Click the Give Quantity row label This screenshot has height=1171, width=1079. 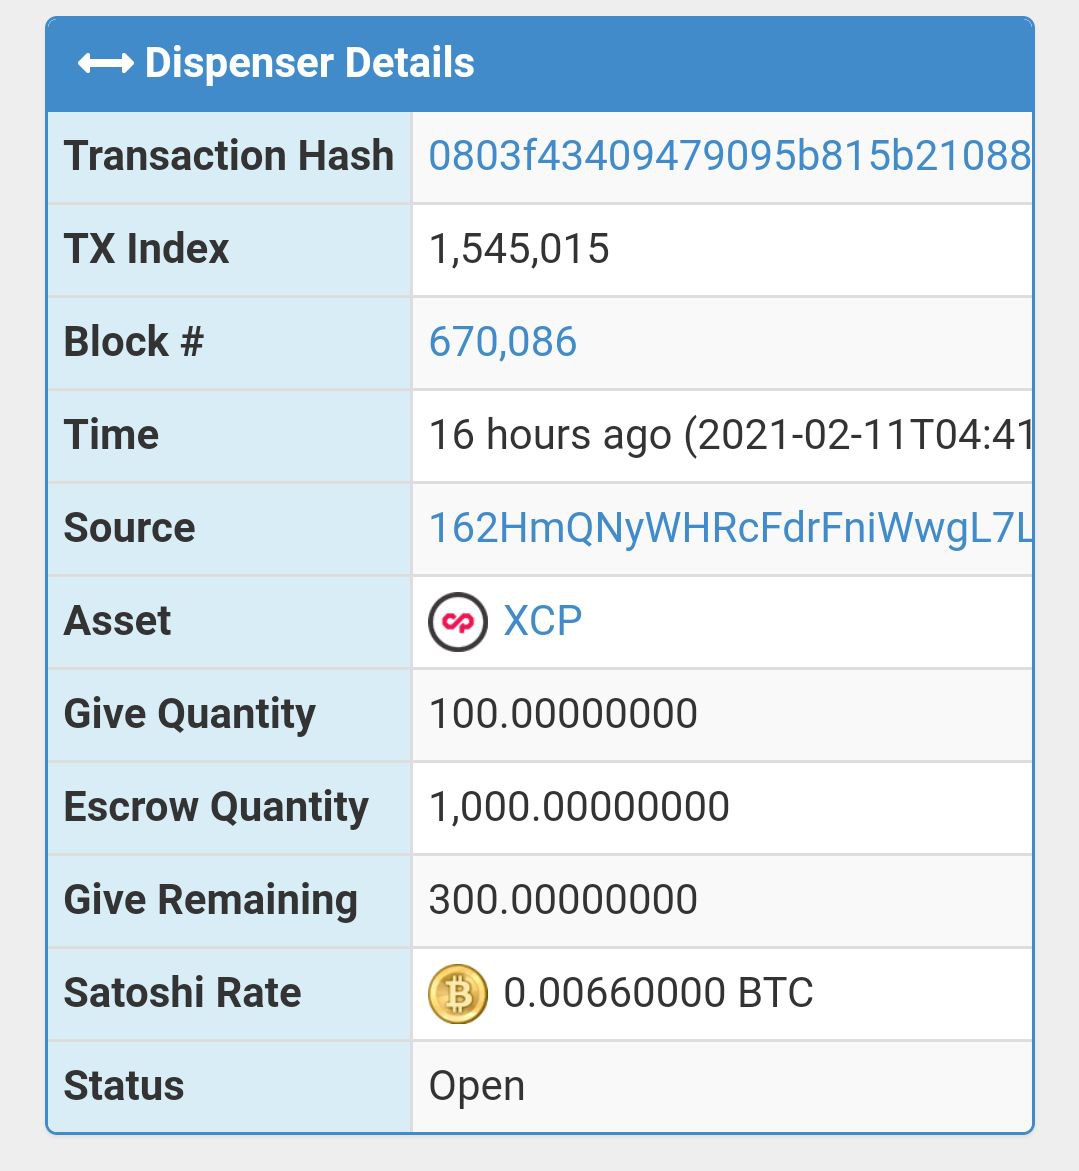pyautogui.click(x=190, y=715)
